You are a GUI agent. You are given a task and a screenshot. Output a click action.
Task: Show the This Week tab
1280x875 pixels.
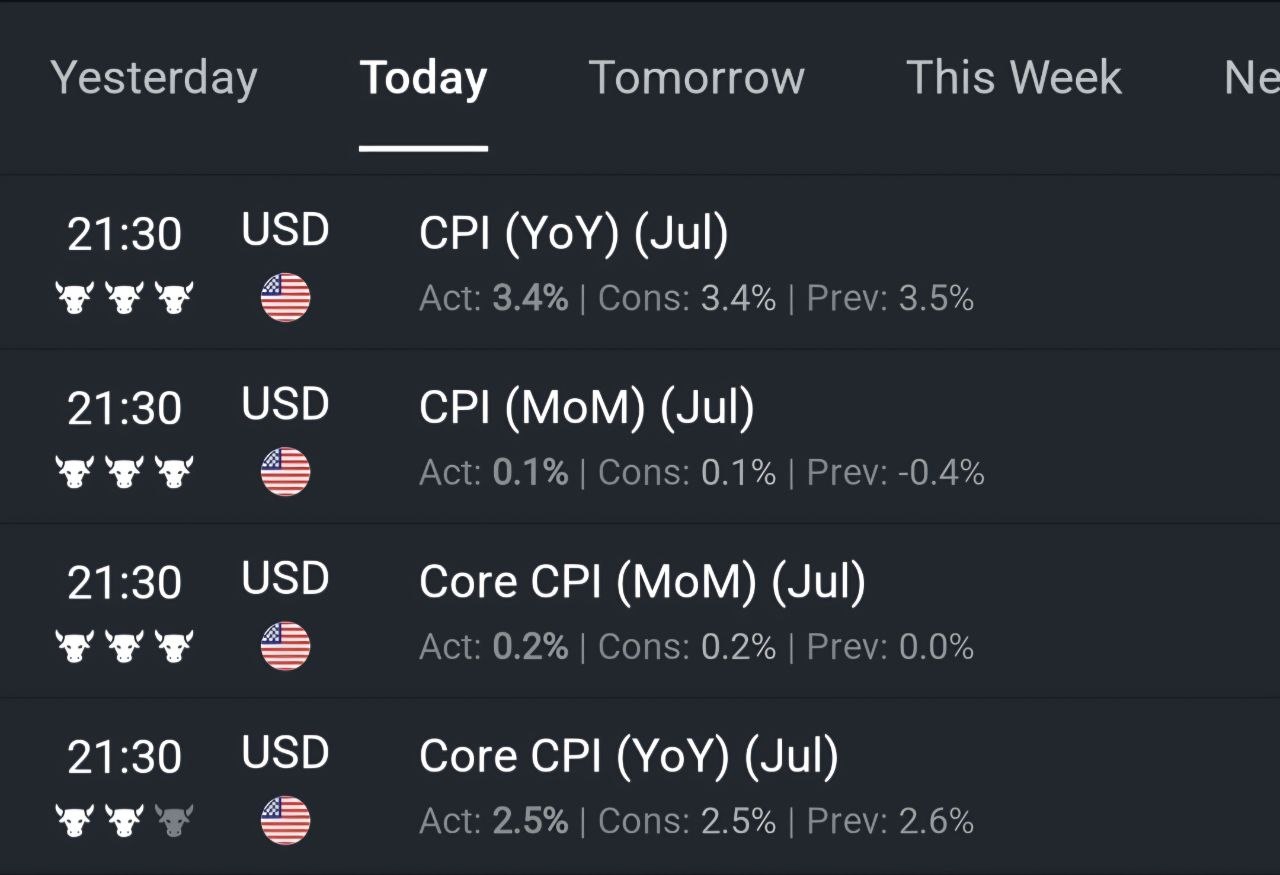[1014, 78]
